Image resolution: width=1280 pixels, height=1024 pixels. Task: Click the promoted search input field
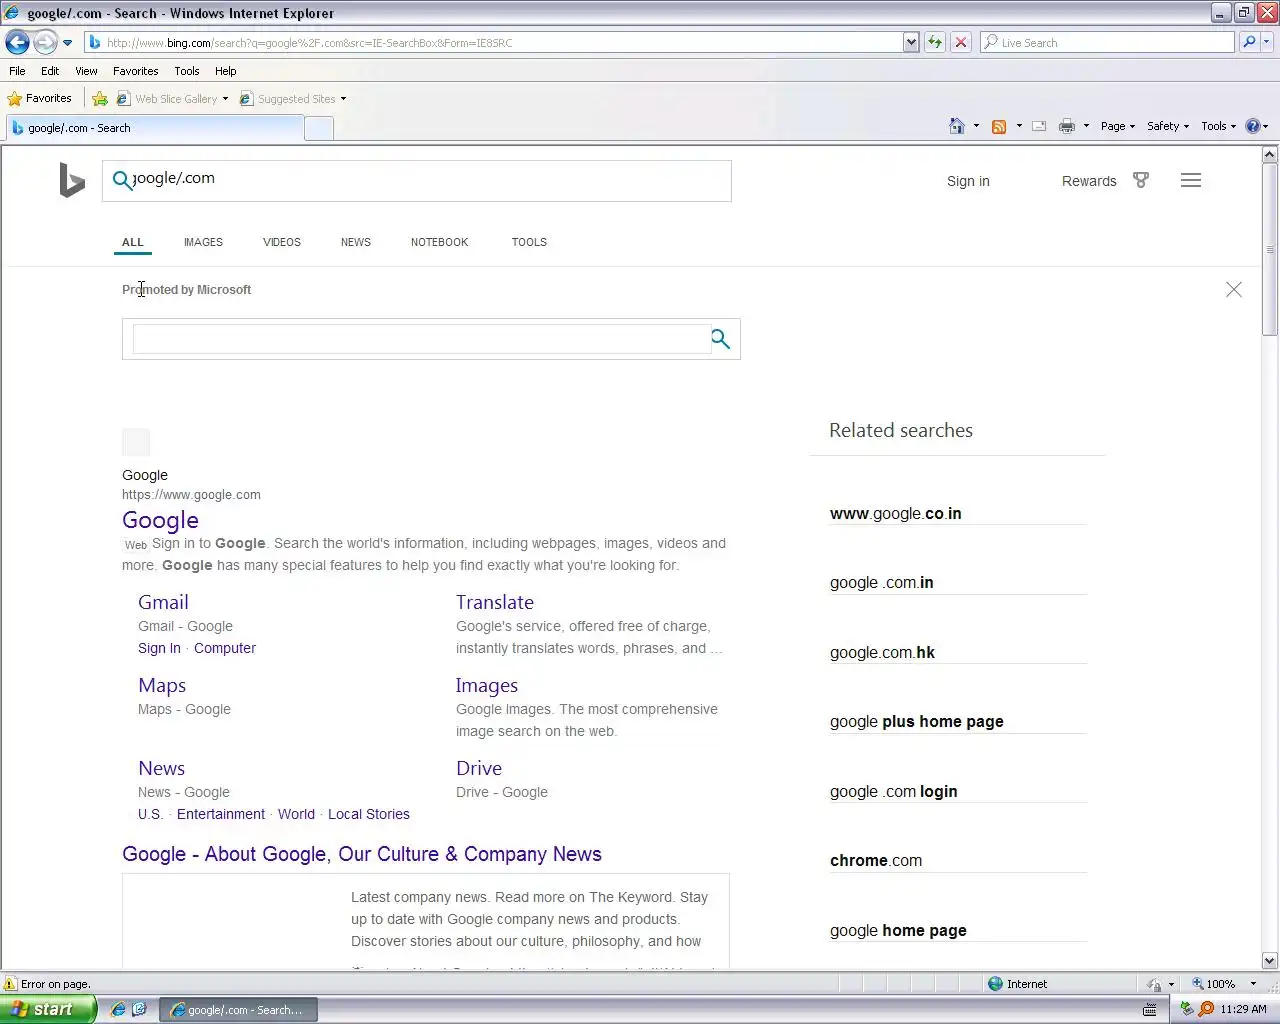(420, 339)
